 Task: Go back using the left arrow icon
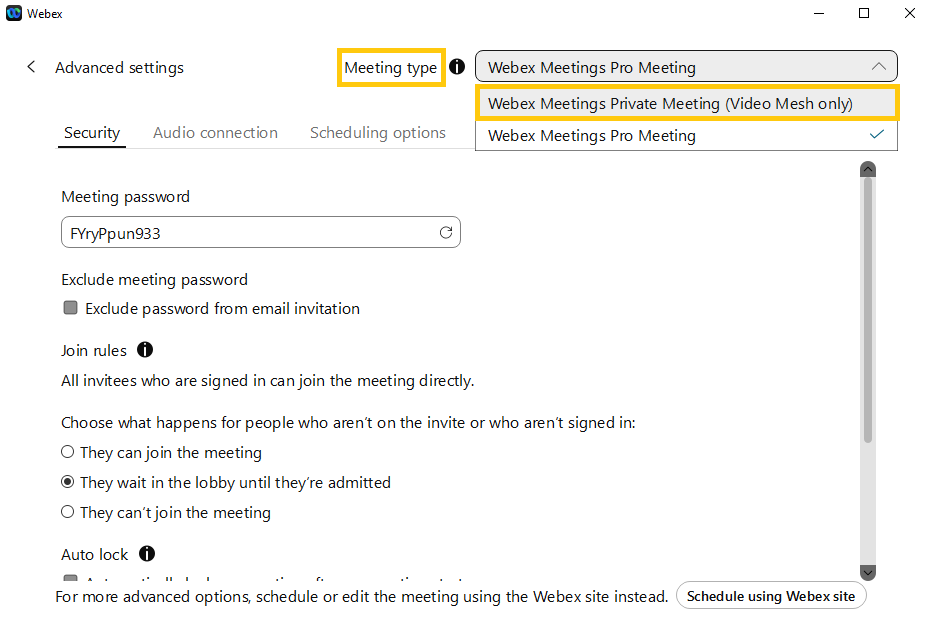(x=31, y=67)
